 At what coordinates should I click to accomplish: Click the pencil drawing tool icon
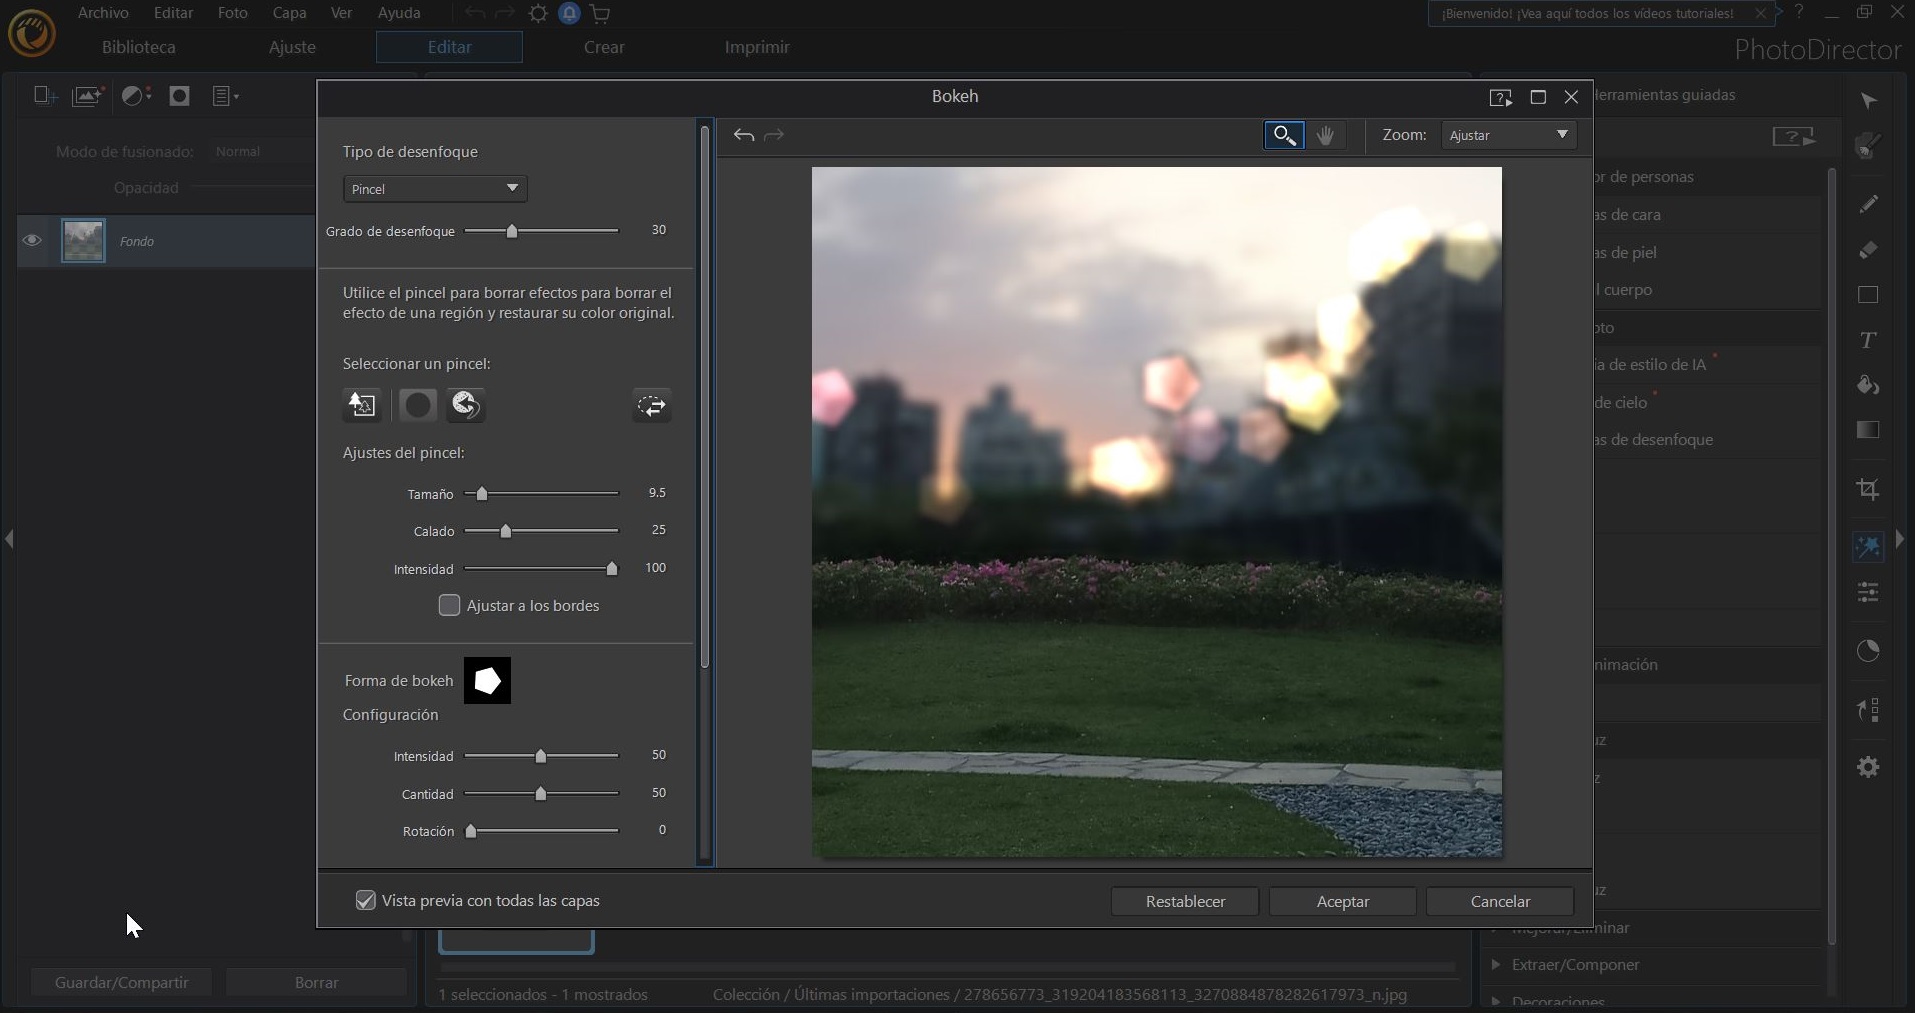pos(1868,206)
